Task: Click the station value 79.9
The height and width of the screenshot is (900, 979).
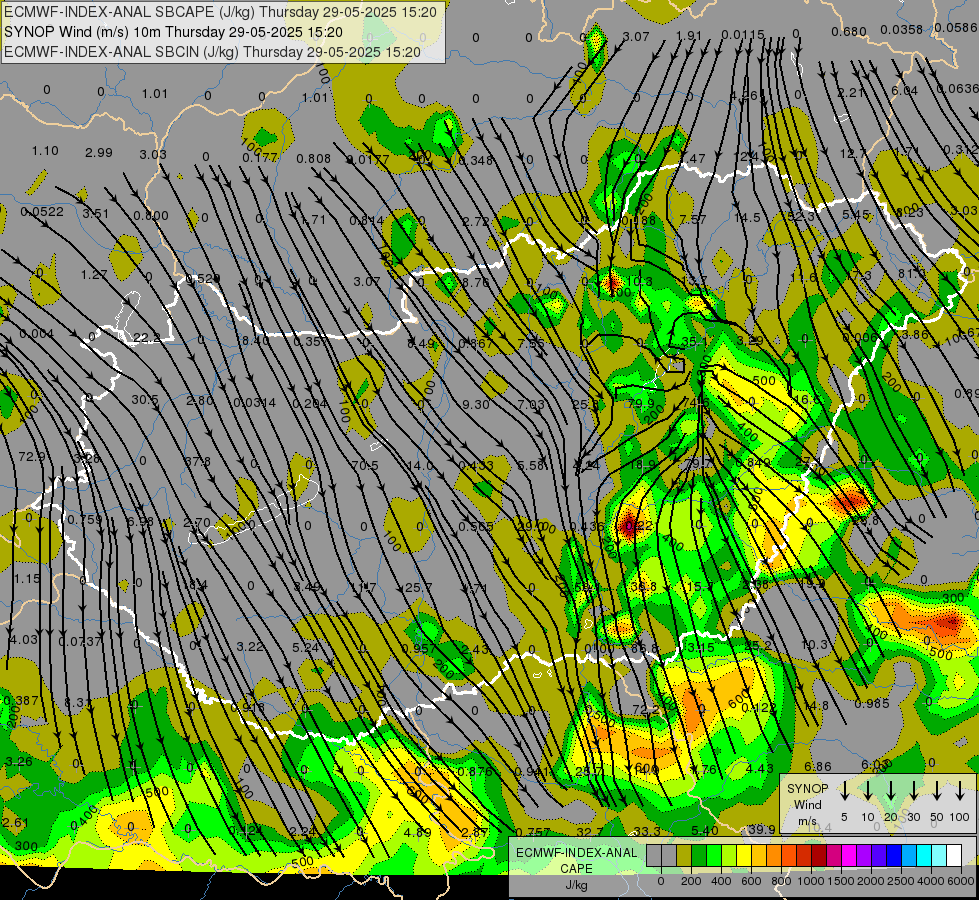Action: coord(641,403)
